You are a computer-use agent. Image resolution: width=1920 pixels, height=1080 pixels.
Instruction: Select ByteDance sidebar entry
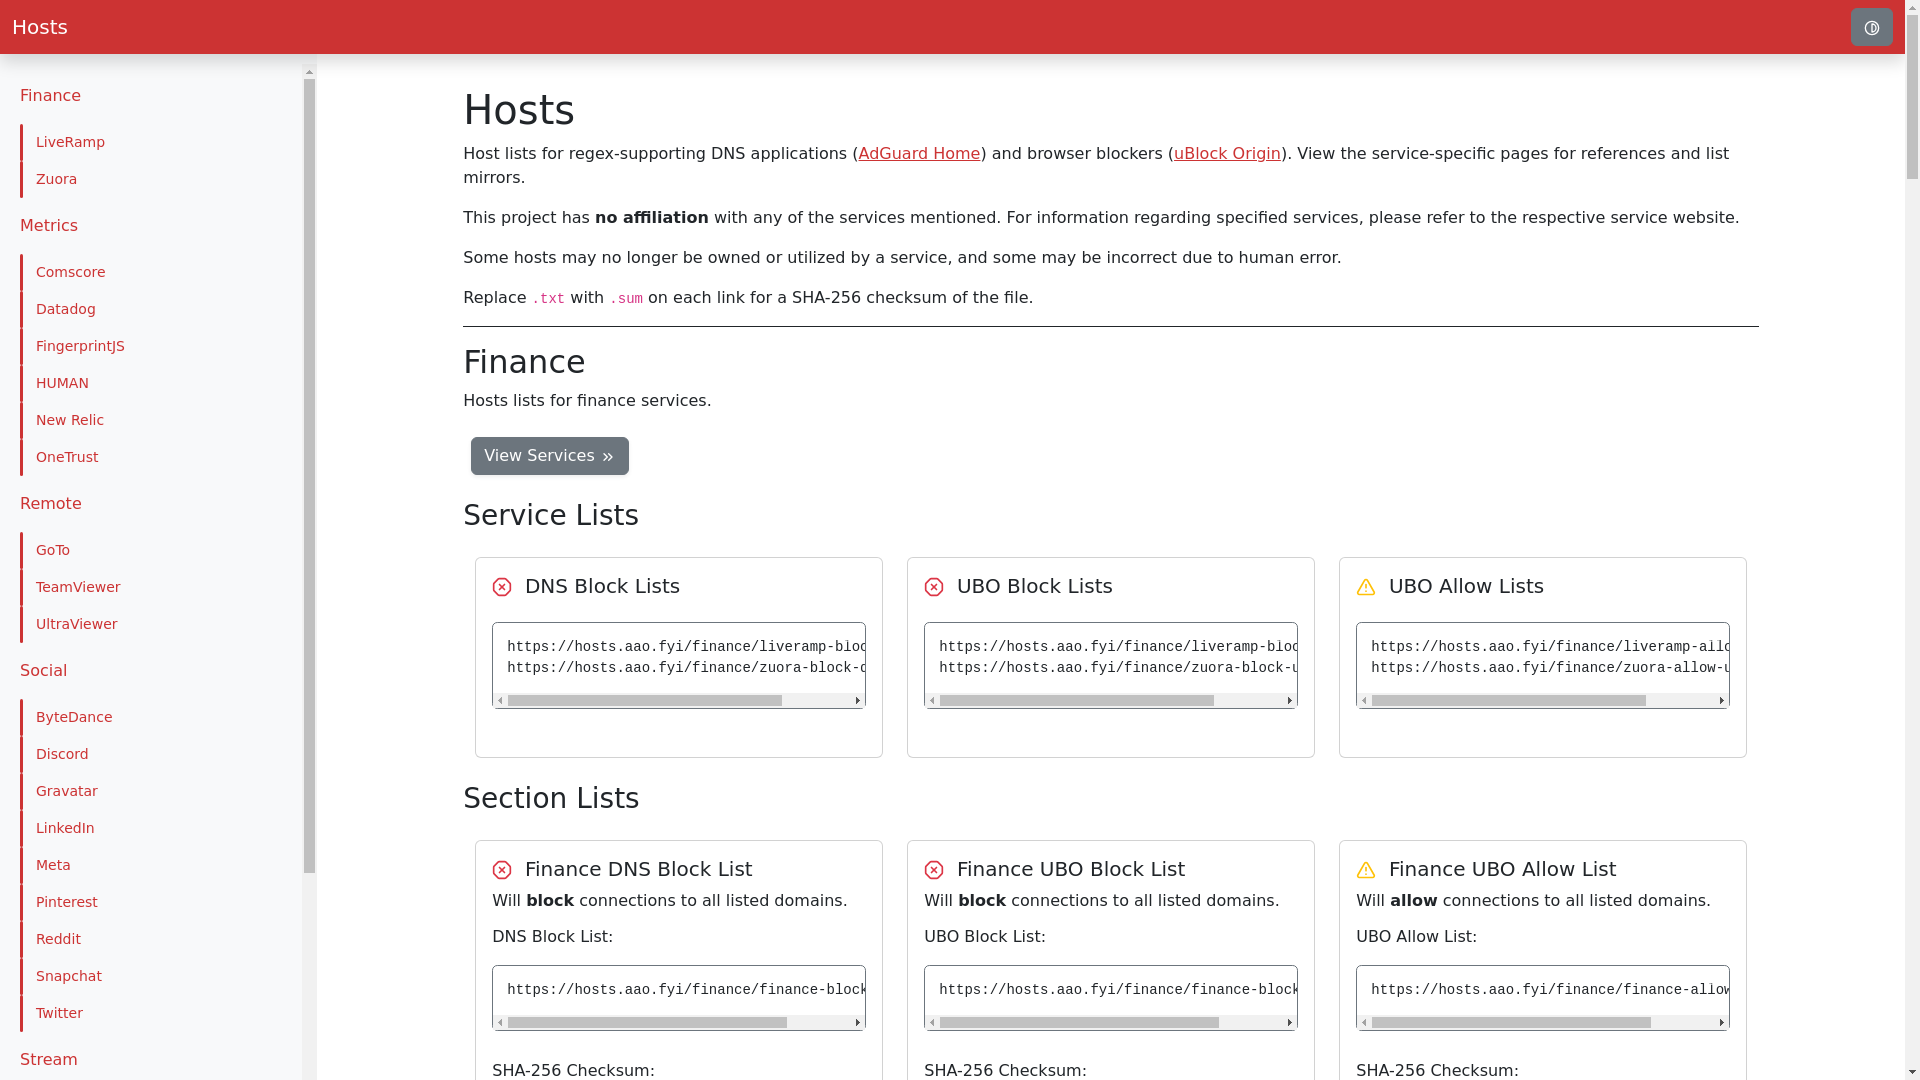74,717
